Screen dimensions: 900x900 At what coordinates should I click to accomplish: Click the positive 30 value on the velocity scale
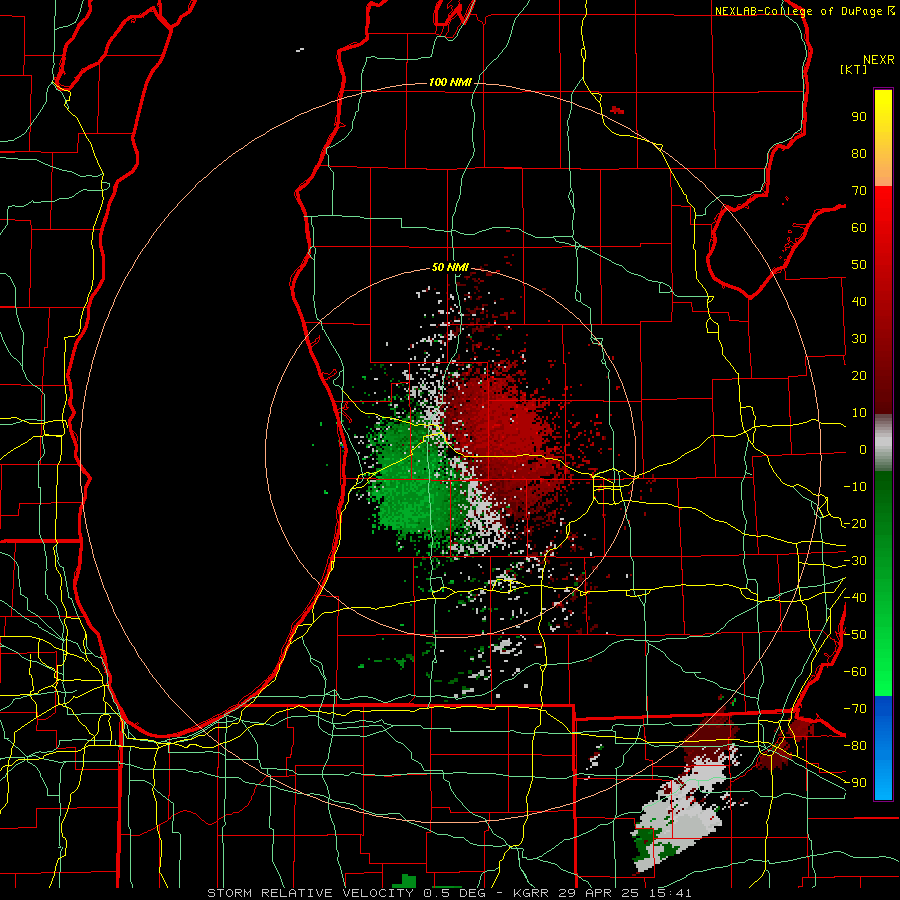point(859,339)
